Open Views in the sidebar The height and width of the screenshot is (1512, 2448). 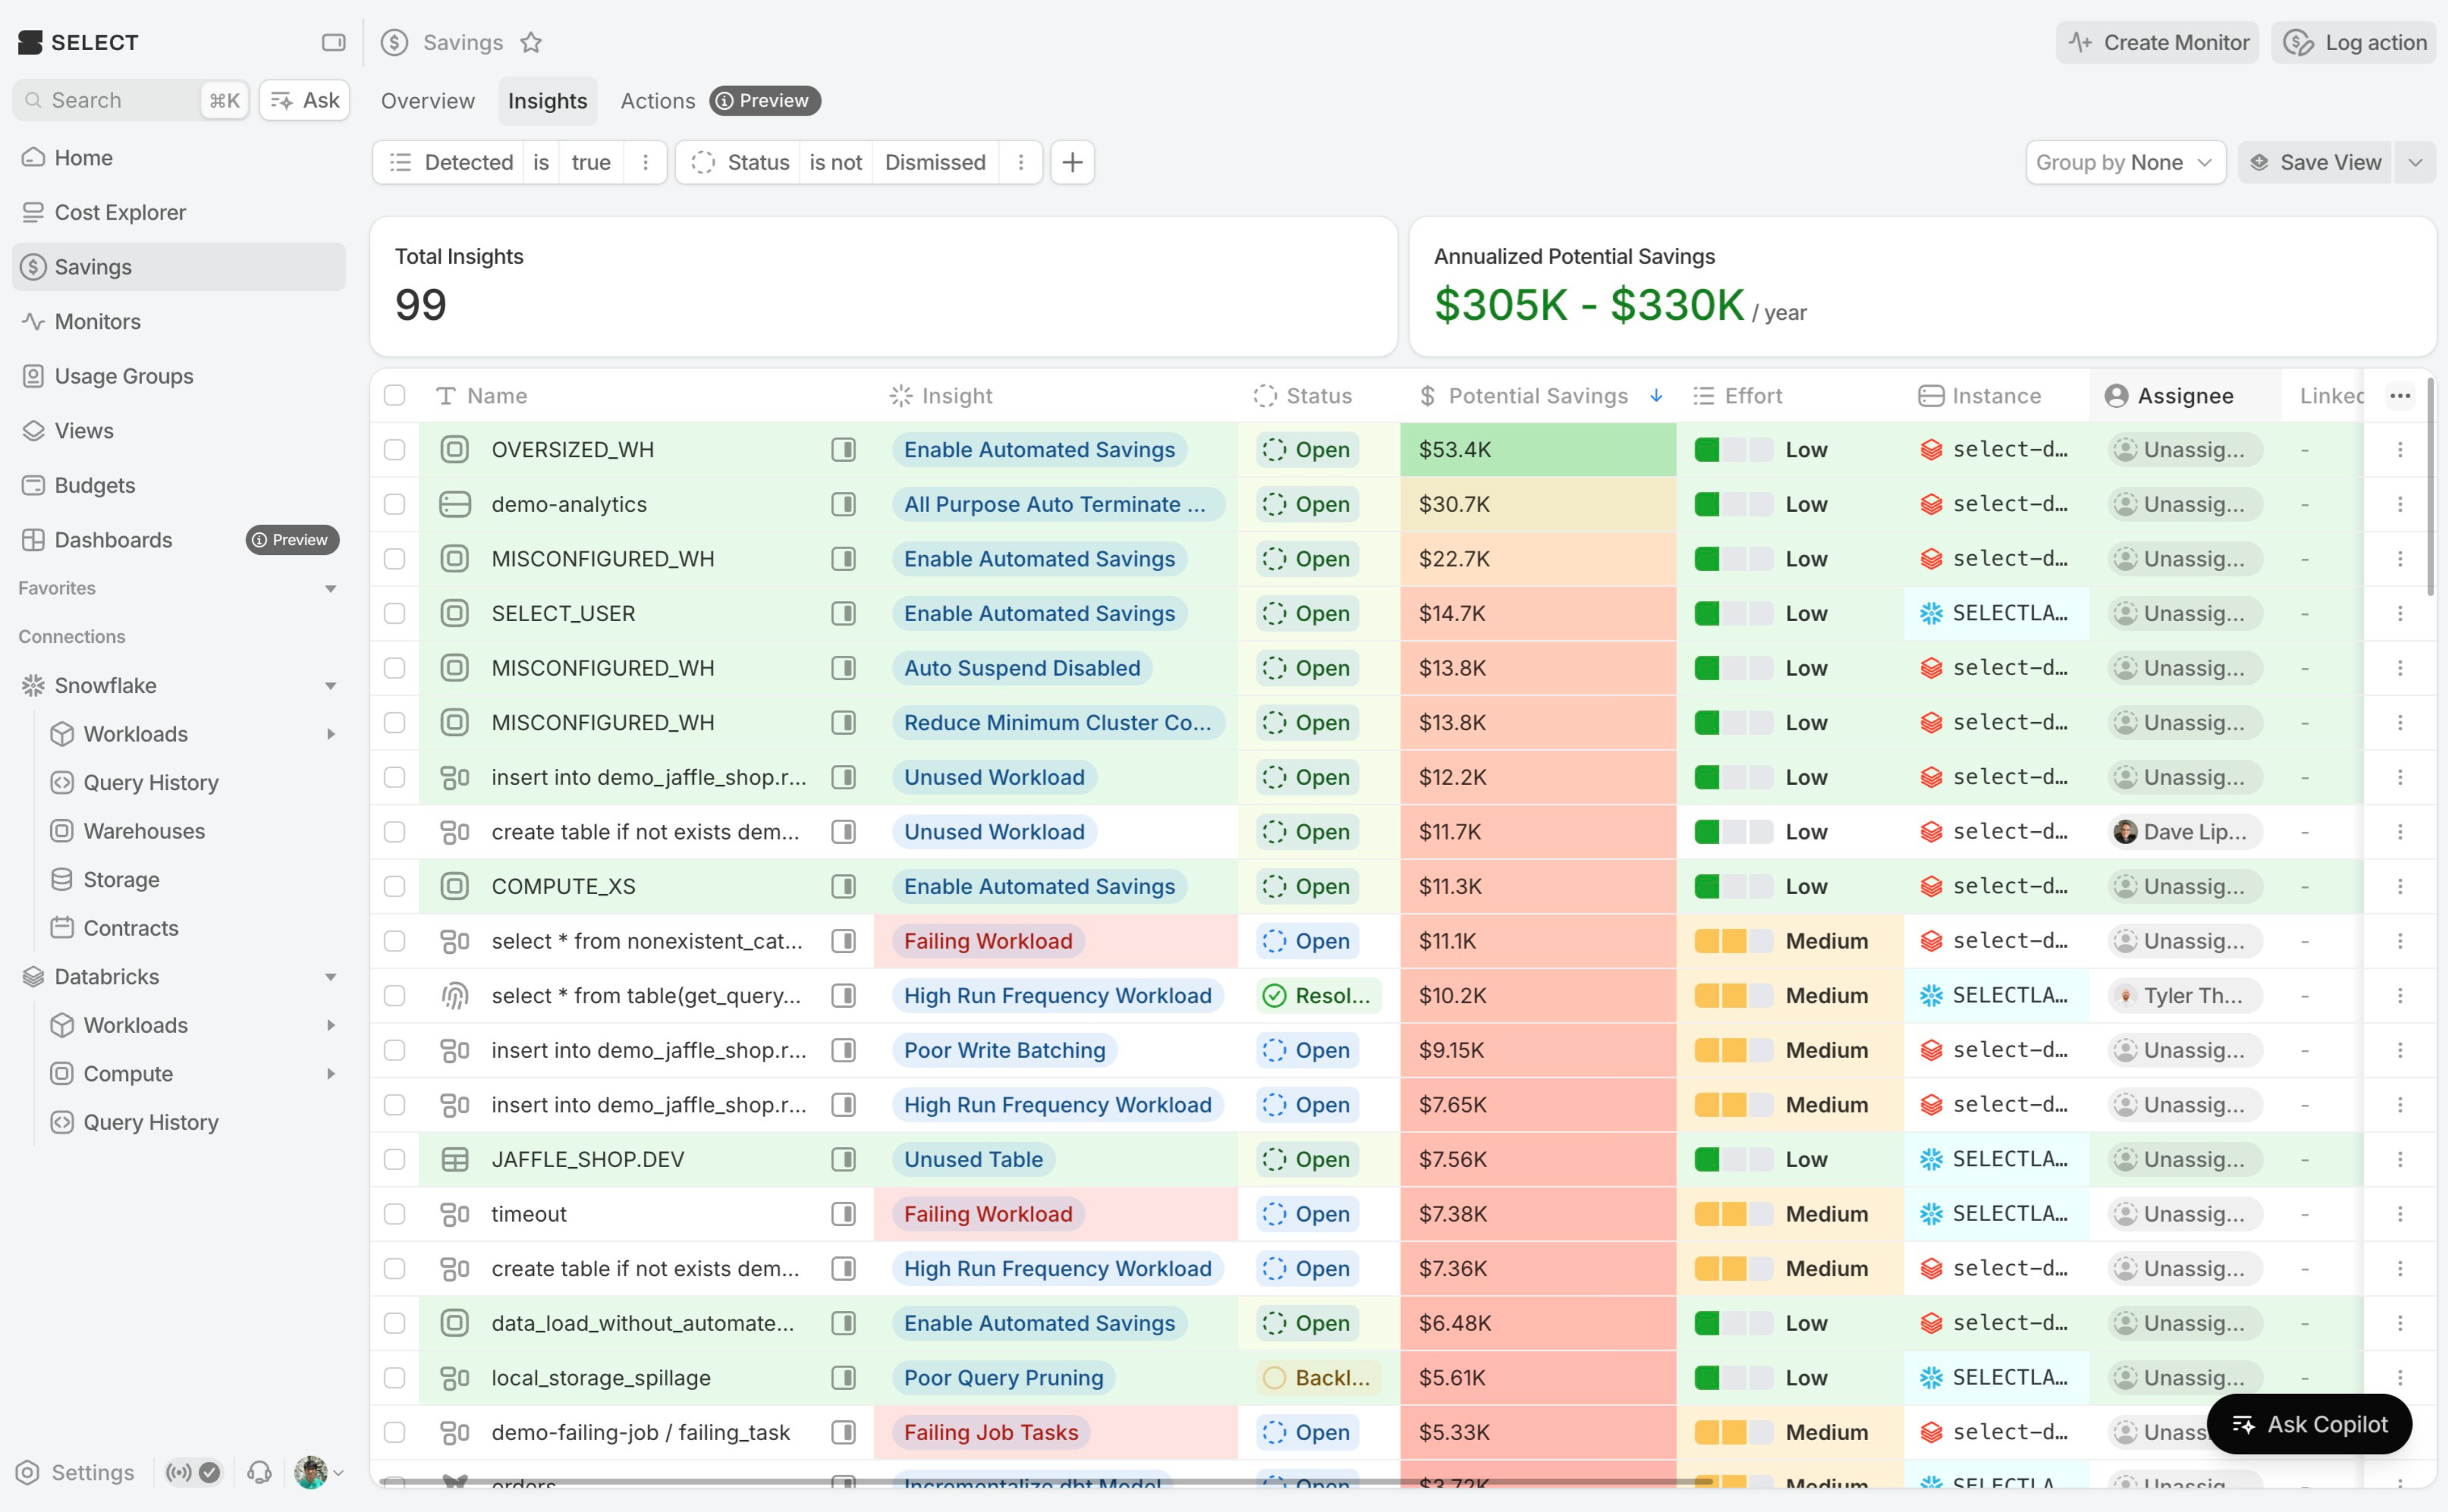coord(179,430)
